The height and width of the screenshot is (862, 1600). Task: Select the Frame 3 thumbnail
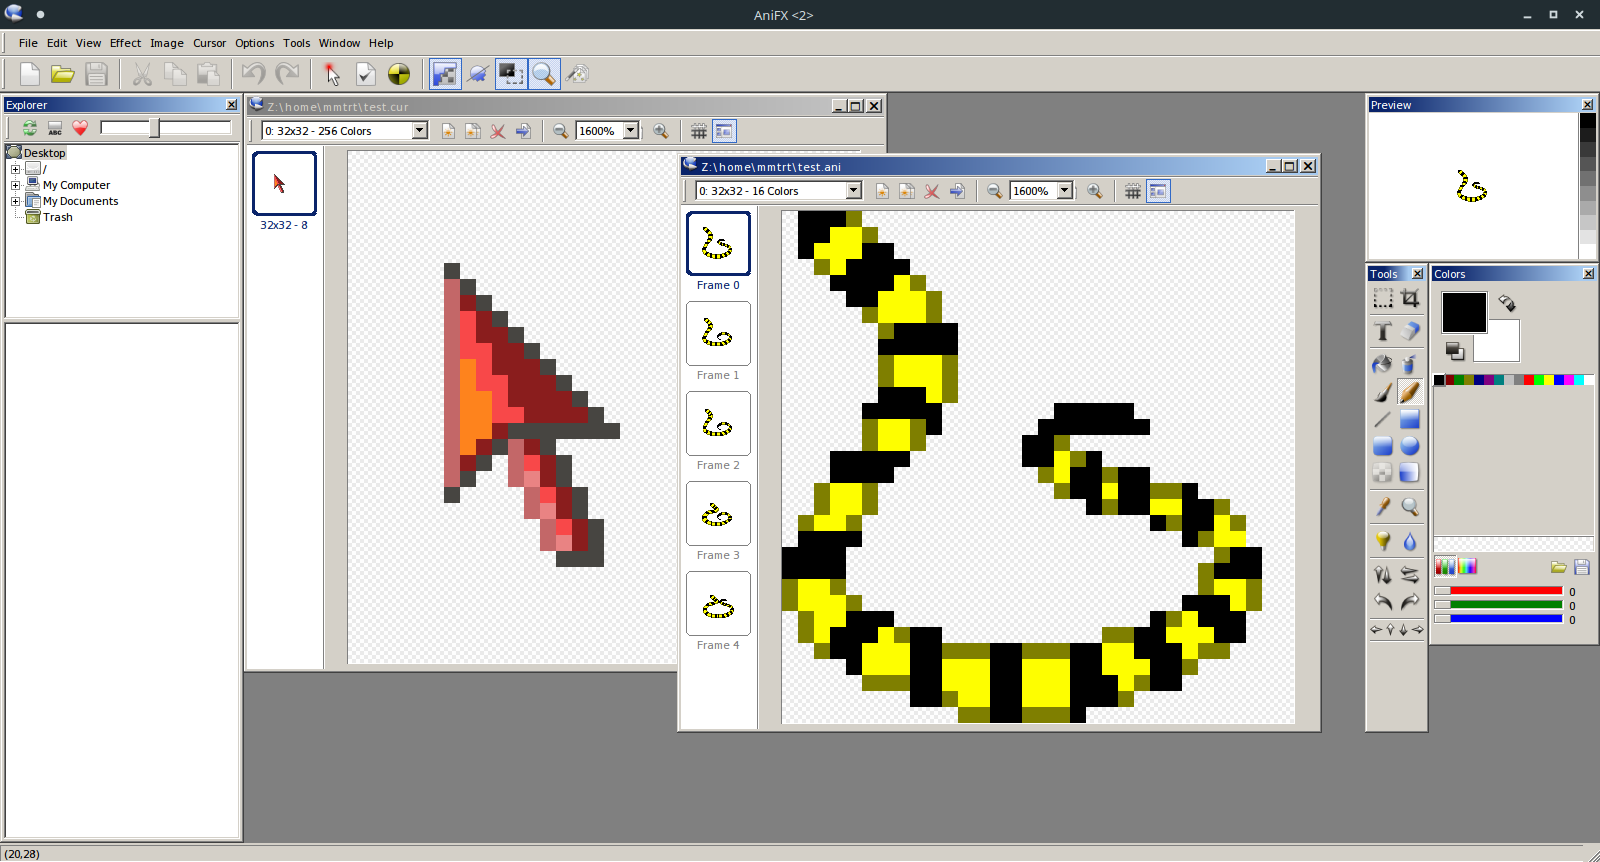pos(718,514)
